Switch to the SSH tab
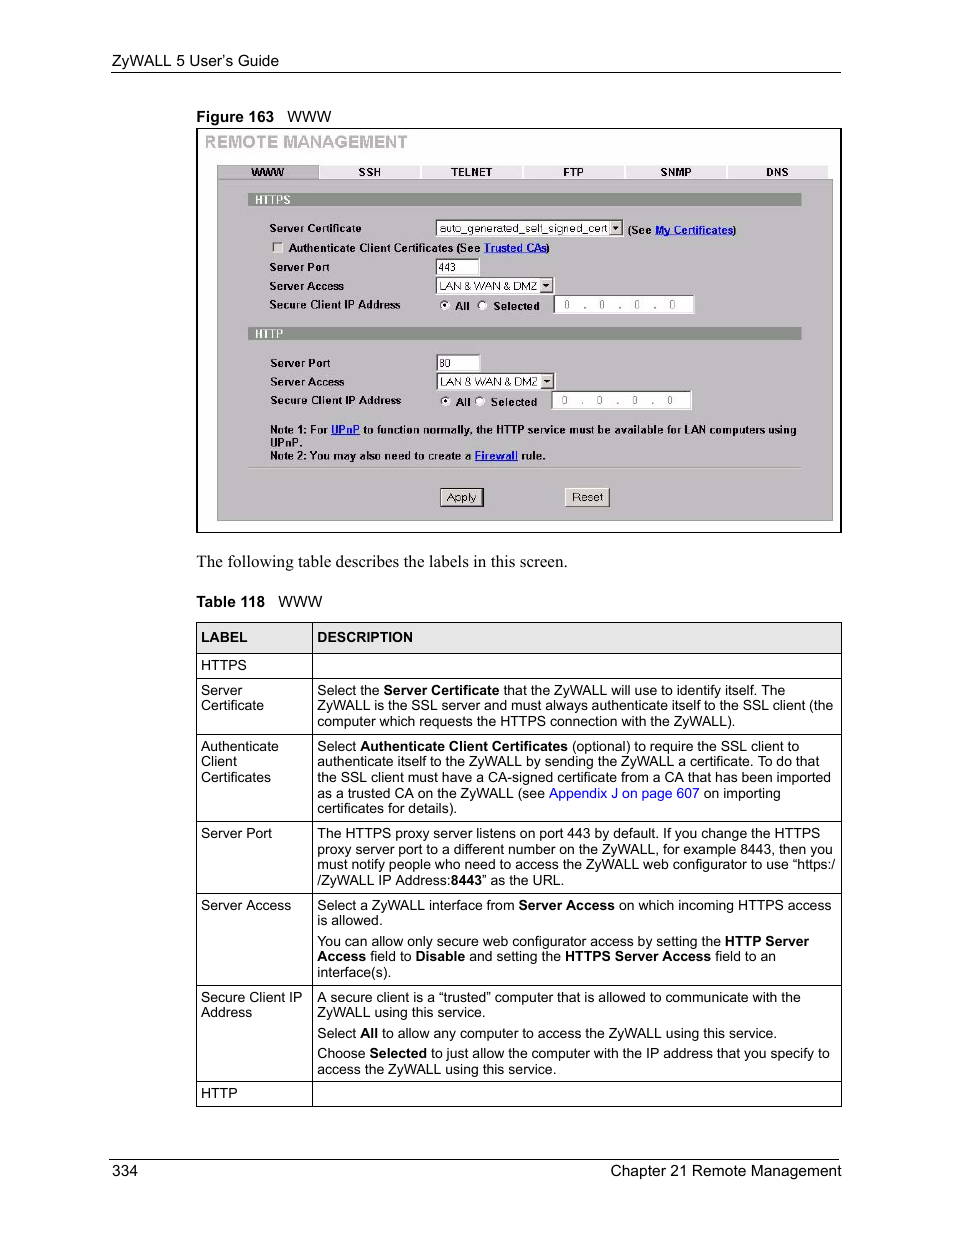The image size is (954, 1235). [369, 171]
